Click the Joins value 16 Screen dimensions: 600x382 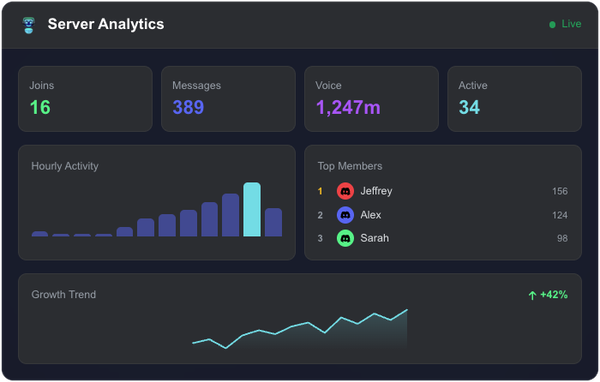pos(40,107)
